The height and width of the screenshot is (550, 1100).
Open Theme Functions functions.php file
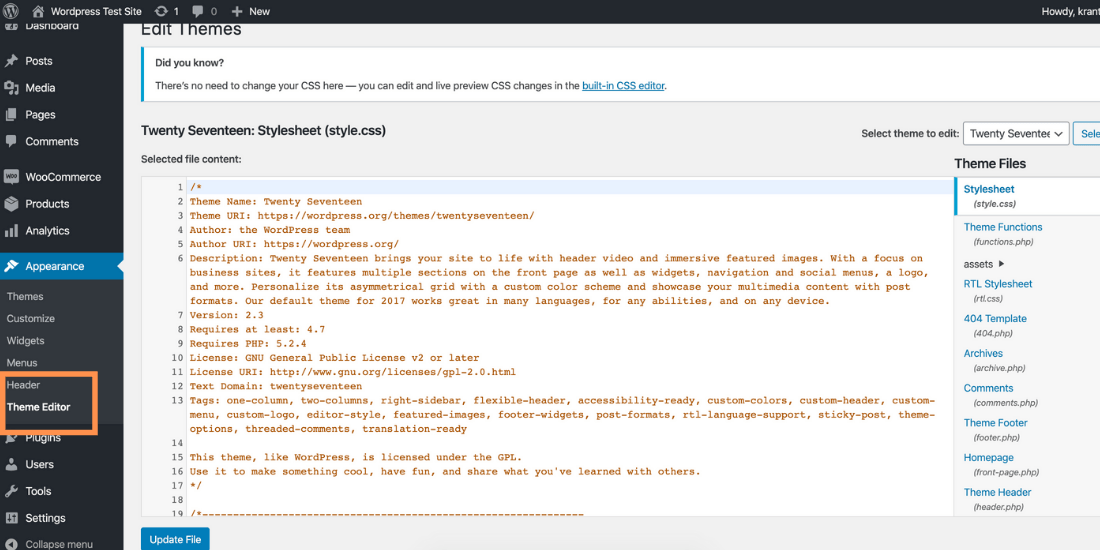tap(1003, 227)
